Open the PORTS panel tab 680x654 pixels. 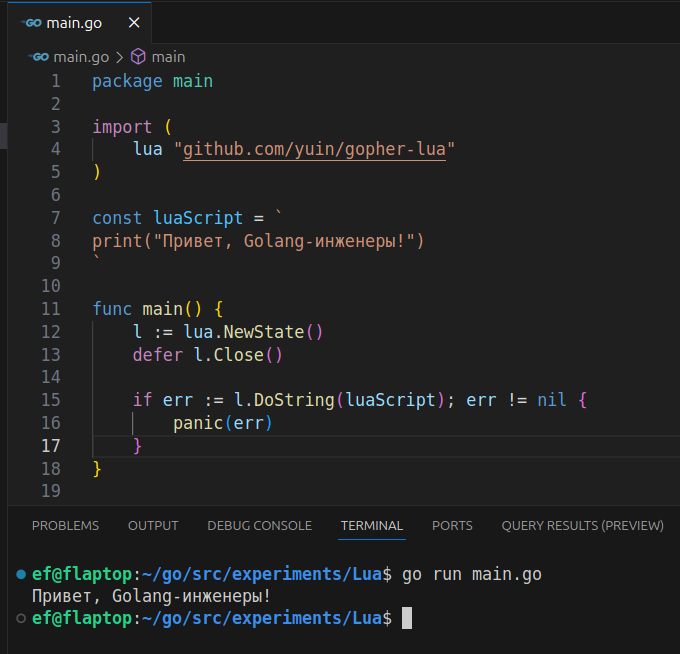tap(452, 526)
